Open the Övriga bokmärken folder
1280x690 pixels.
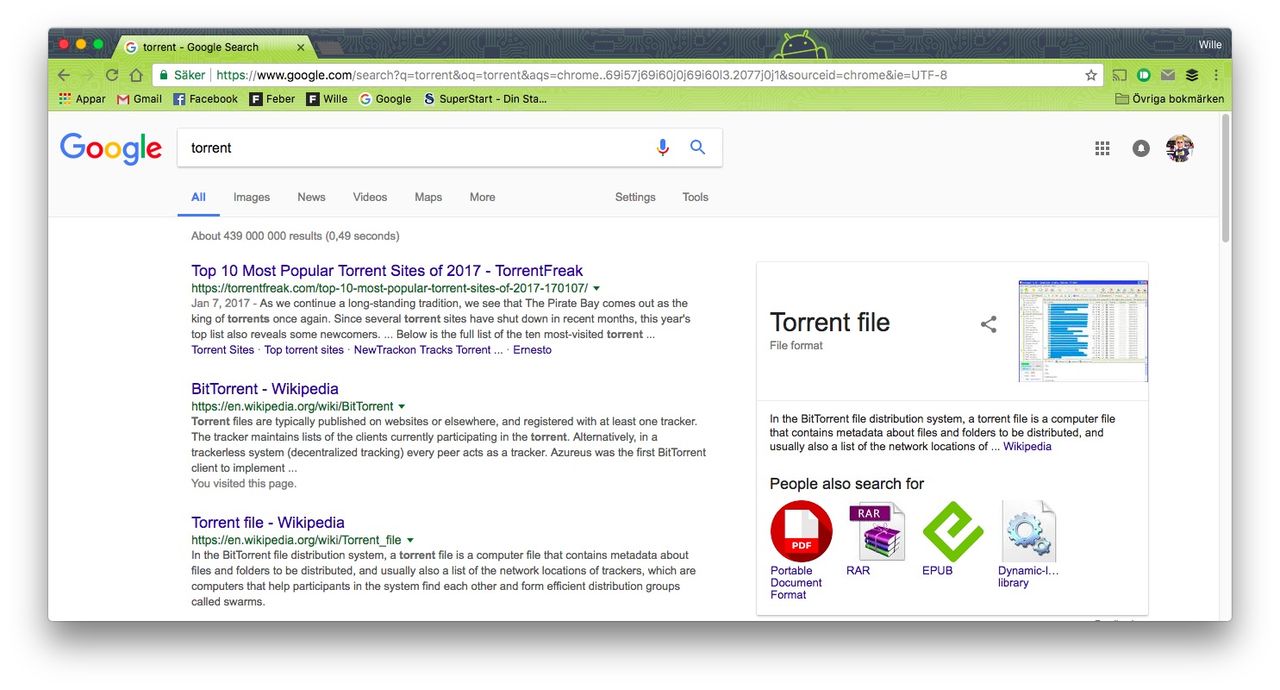(1169, 99)
